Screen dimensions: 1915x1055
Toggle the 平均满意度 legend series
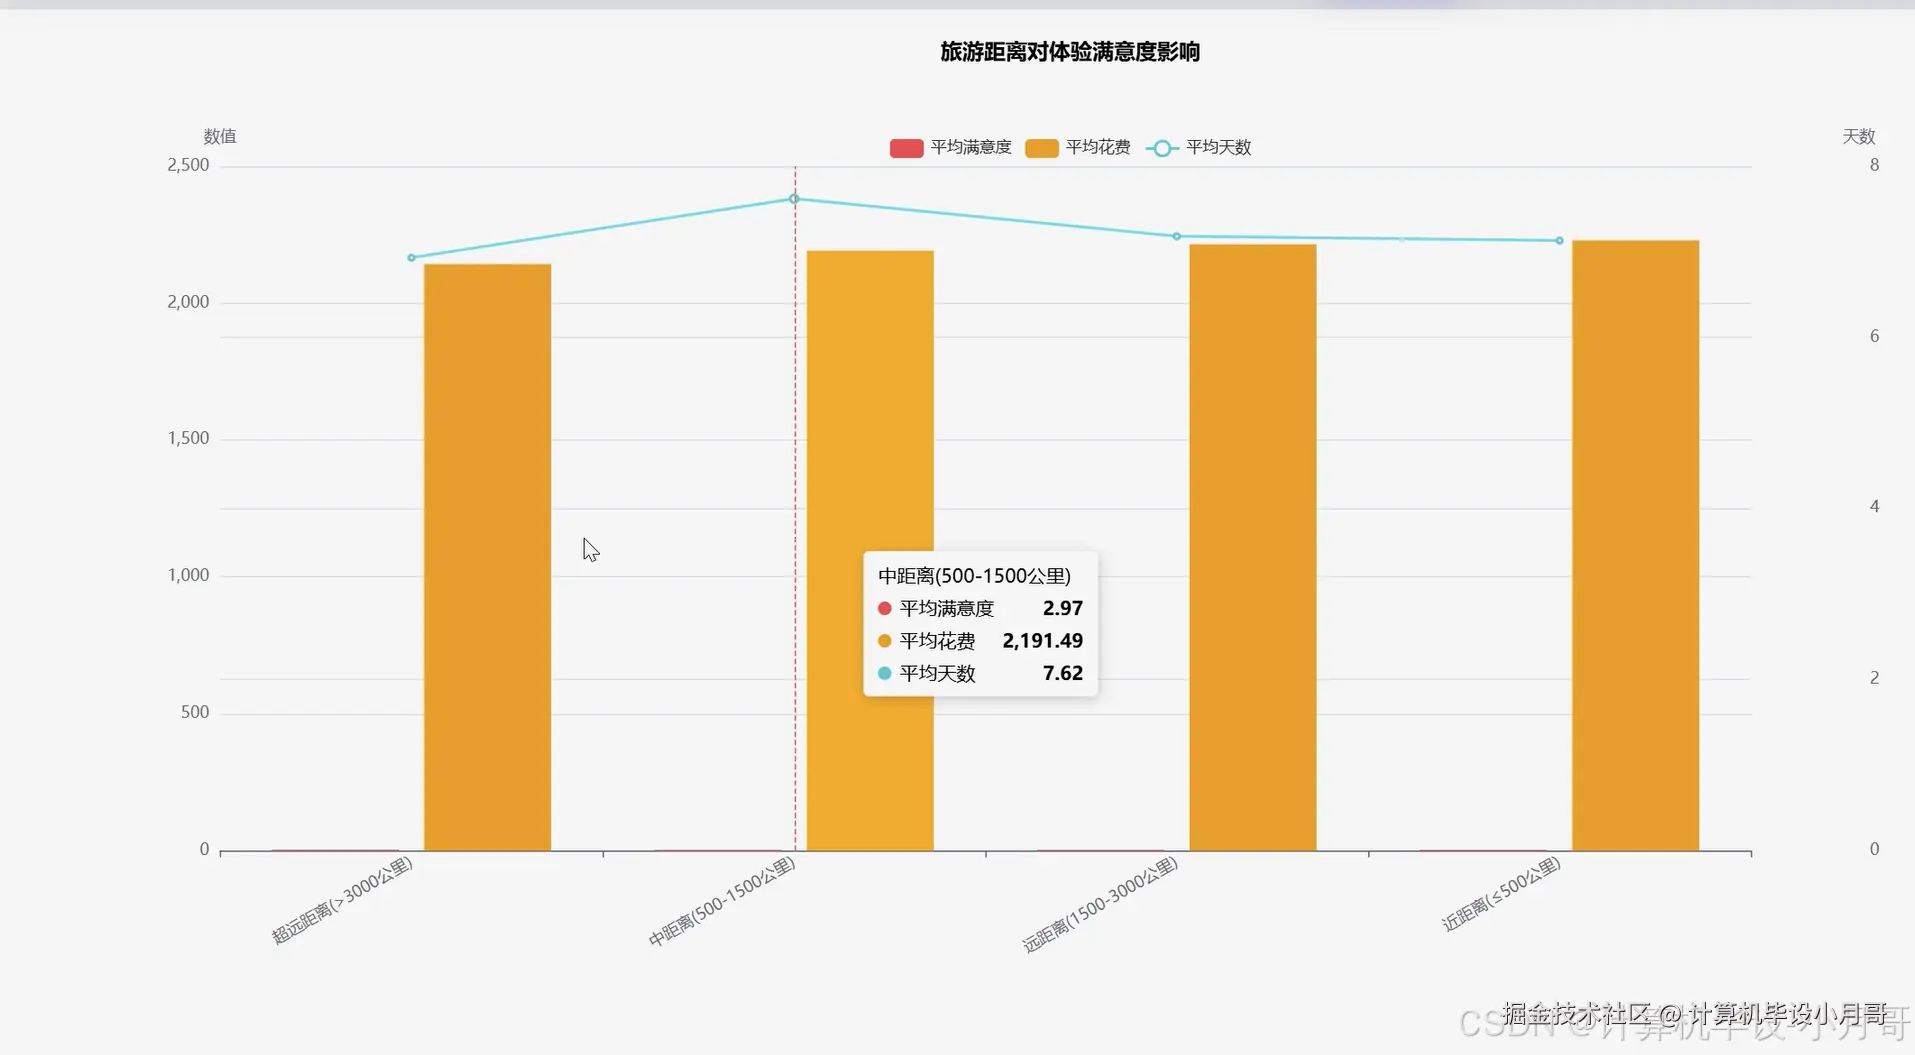[x=951, y=148]
